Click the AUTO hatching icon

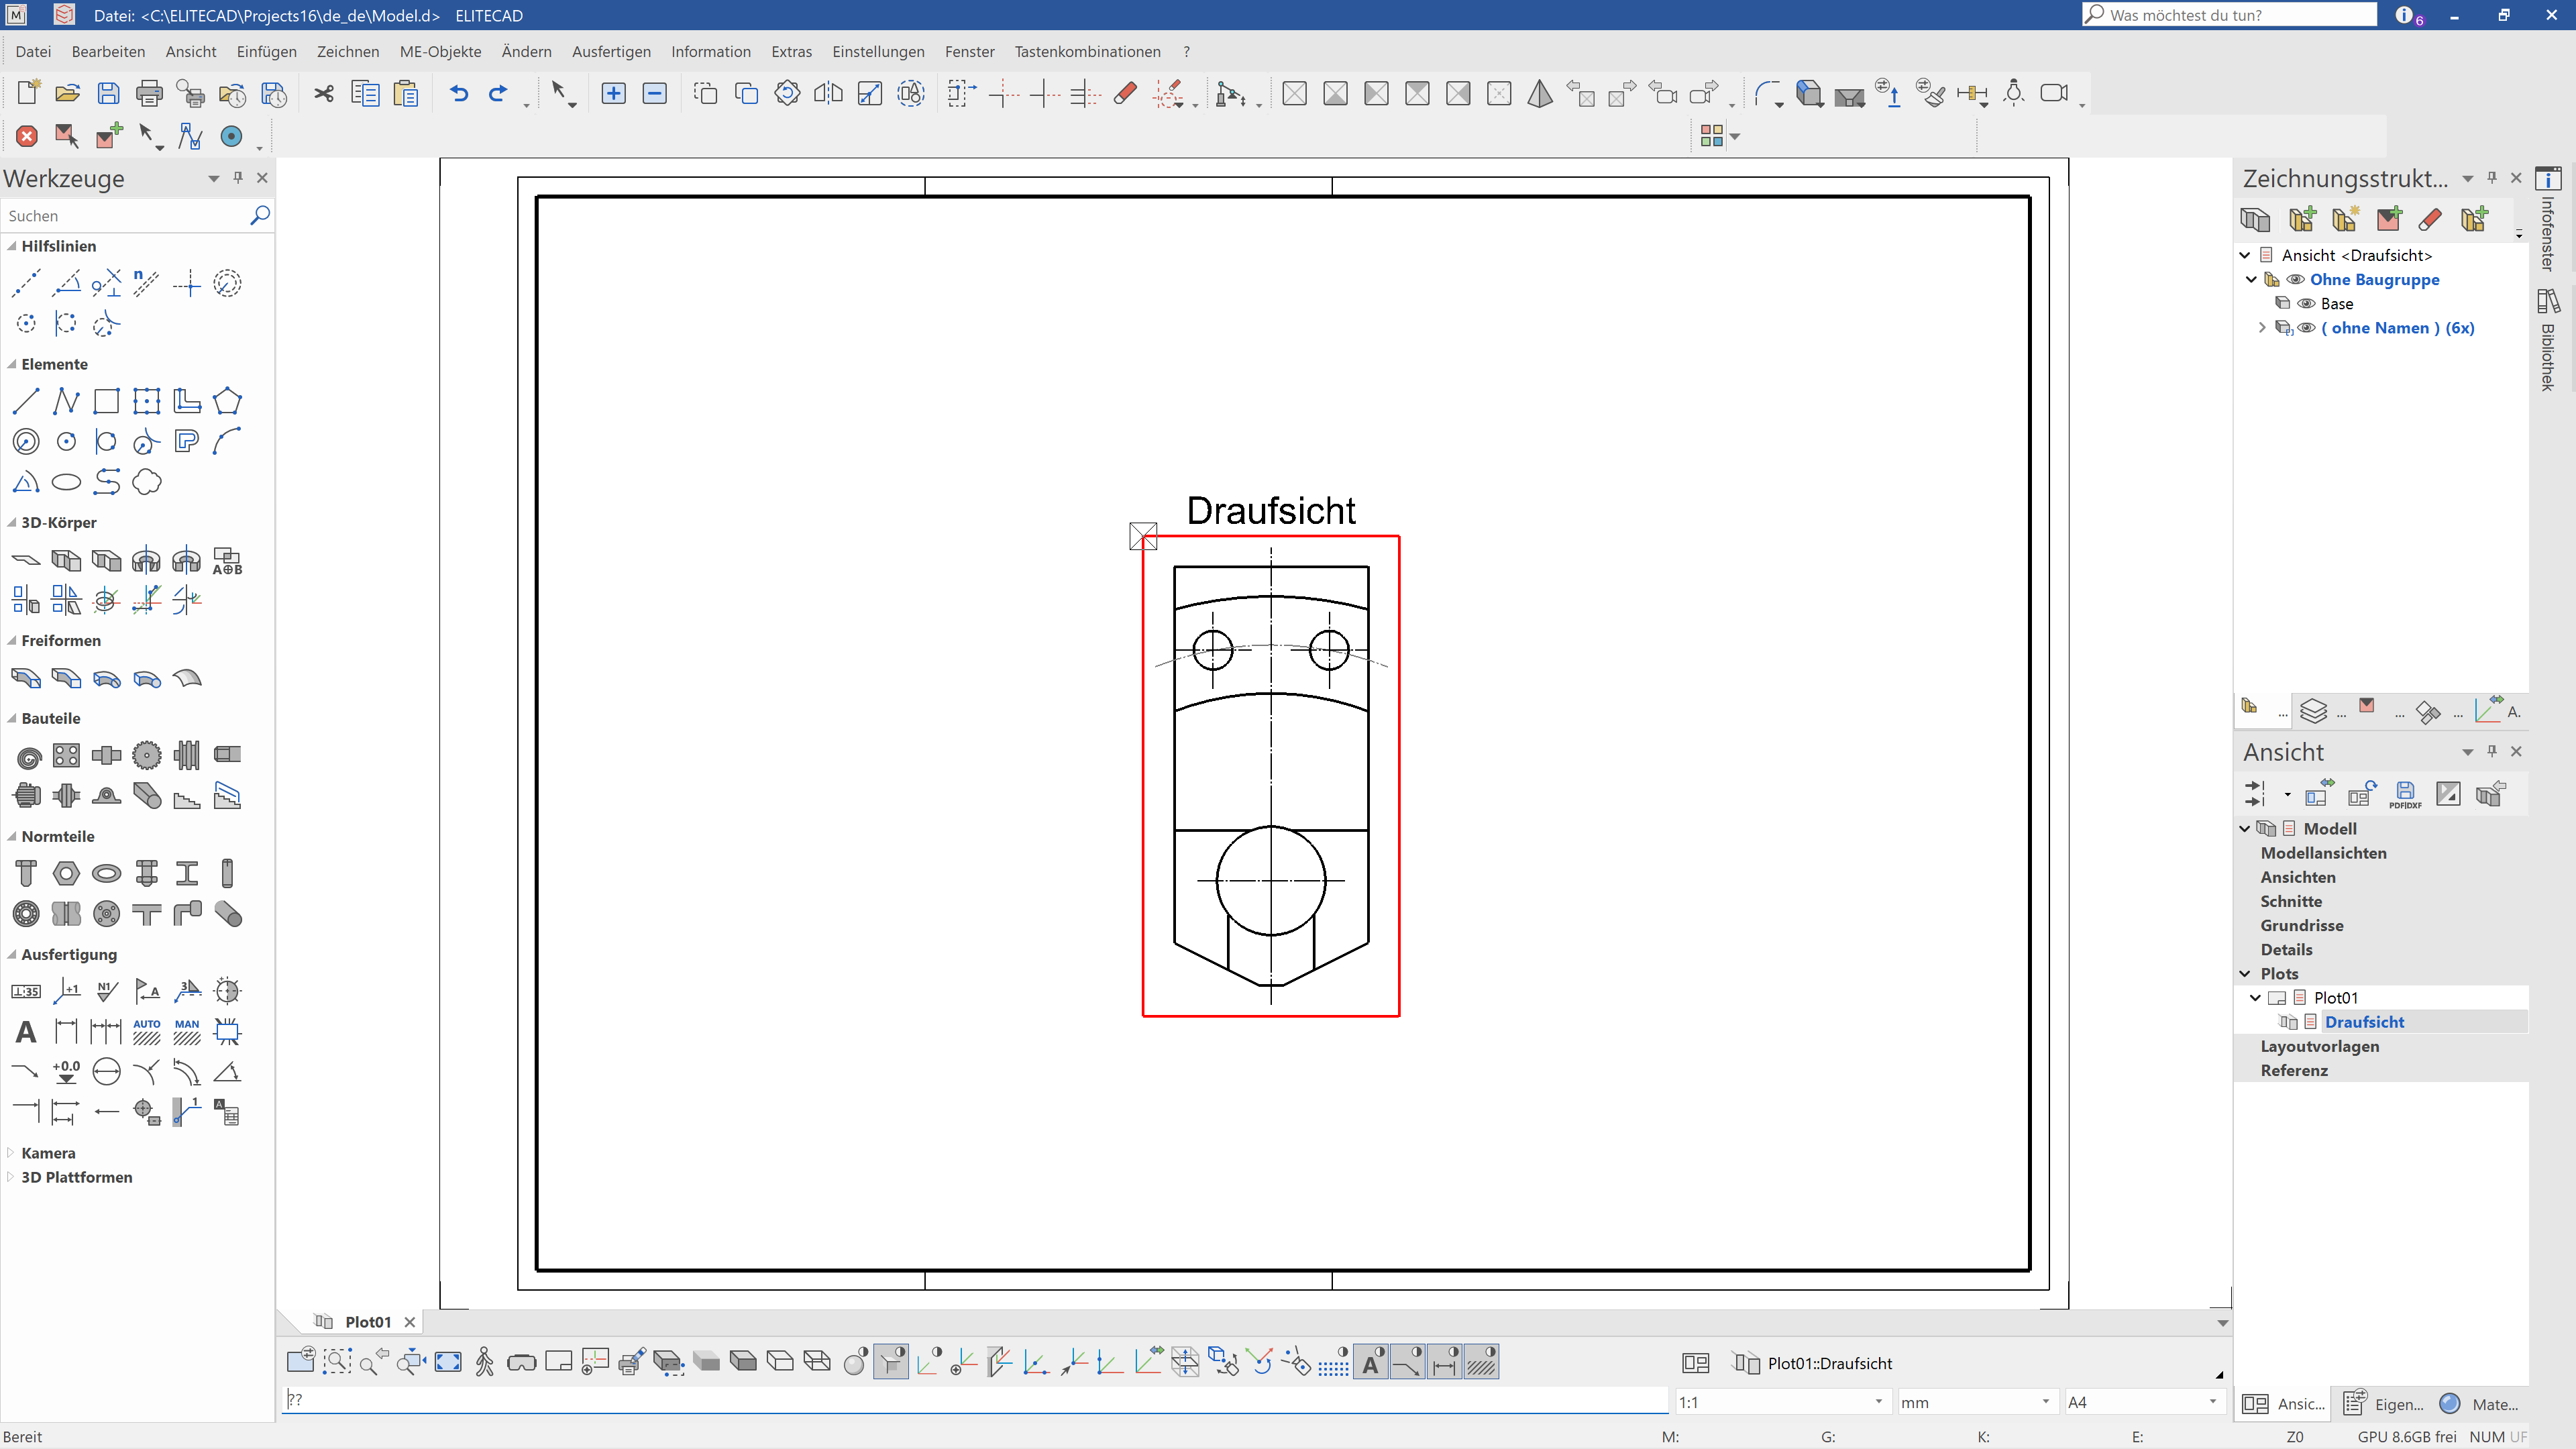pyautogui.click(x=146, y=1032)
